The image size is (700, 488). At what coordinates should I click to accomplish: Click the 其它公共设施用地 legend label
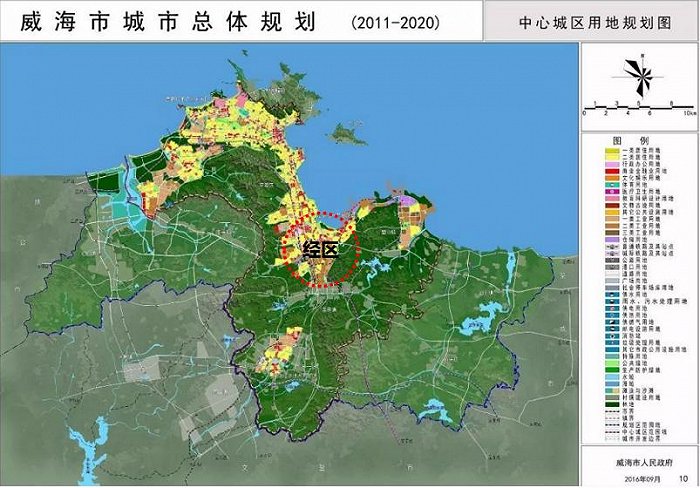(648, 212)
